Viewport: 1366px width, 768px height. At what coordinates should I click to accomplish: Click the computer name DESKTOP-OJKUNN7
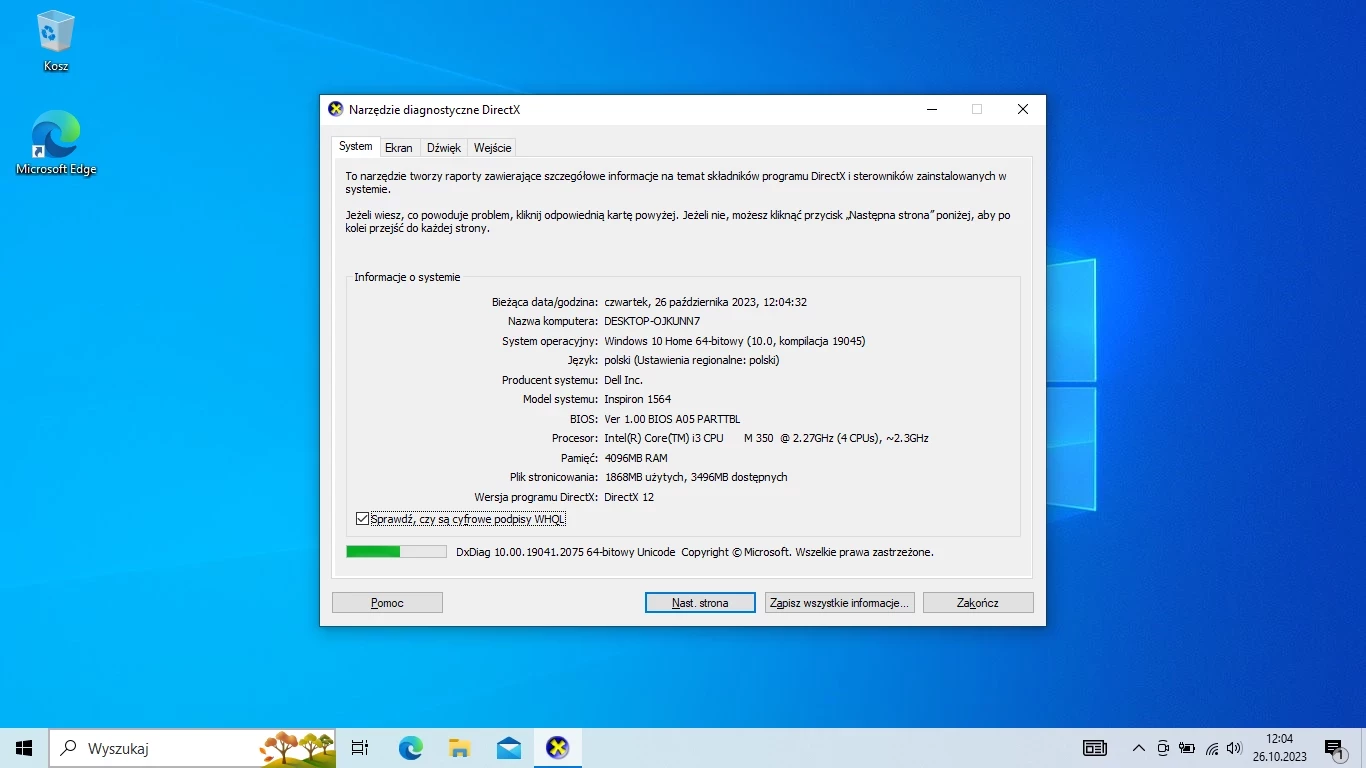[652, 321]
